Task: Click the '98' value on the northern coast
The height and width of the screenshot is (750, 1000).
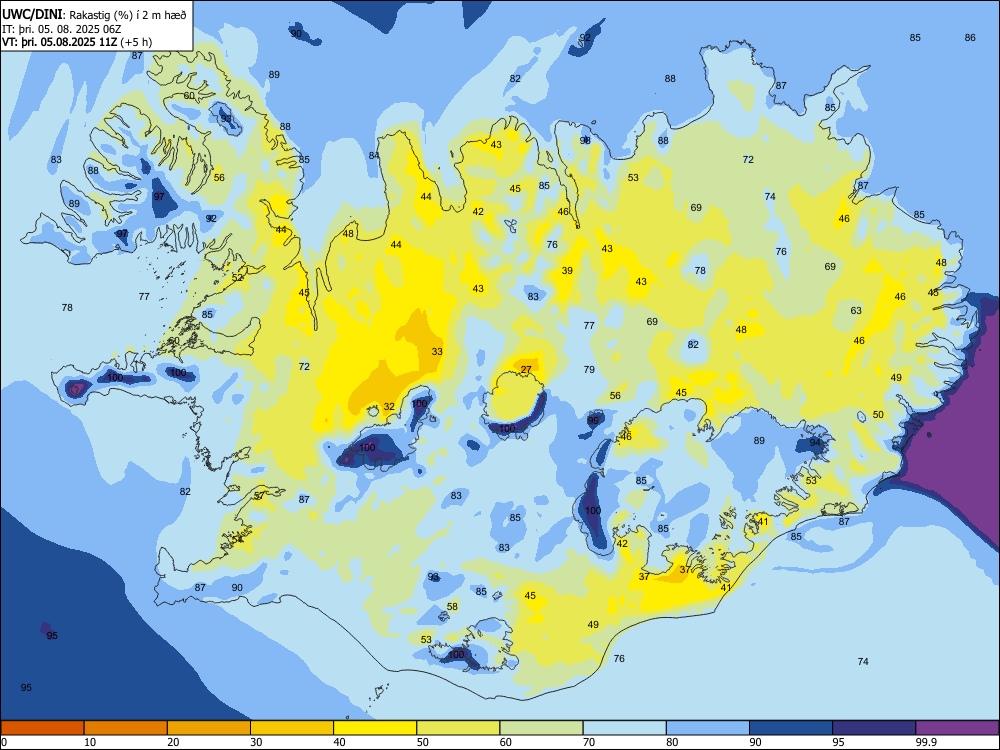Action: (585, 140)
